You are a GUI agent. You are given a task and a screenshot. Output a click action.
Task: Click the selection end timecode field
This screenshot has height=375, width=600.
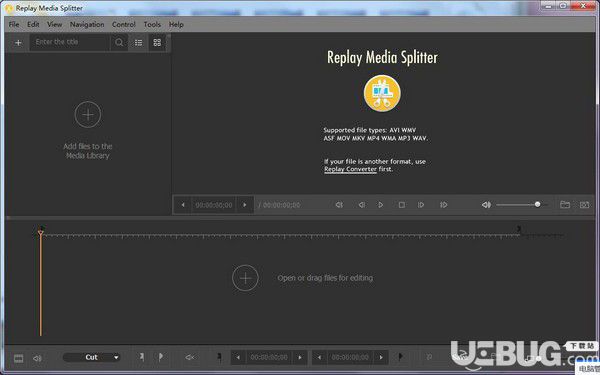pos(350,357)
